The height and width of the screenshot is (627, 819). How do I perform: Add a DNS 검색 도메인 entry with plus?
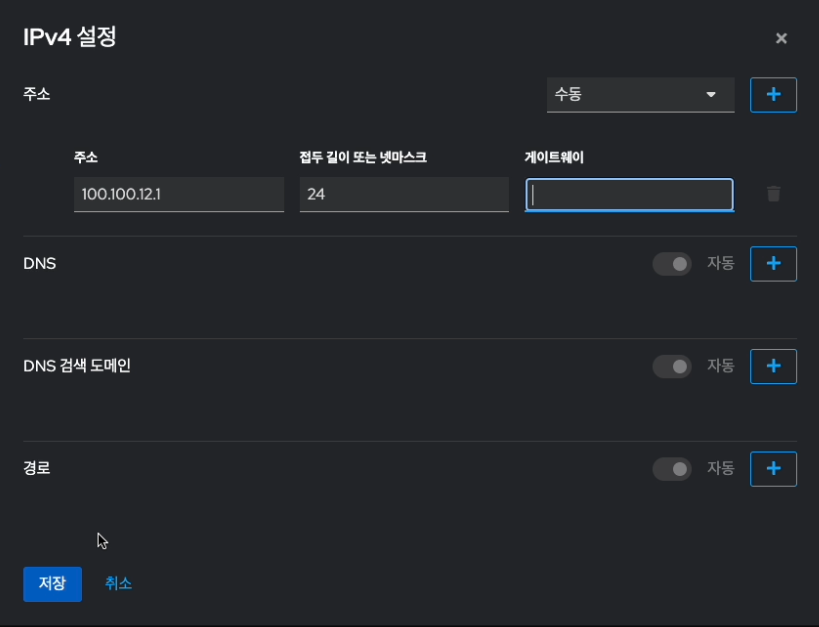[773, 366]
